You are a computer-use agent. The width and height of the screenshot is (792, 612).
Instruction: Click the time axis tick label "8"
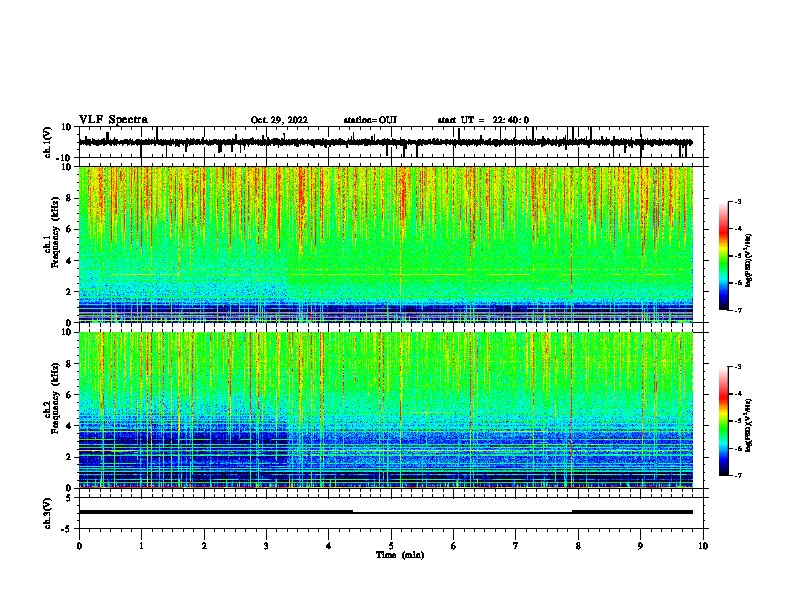(x=578, y=546)
